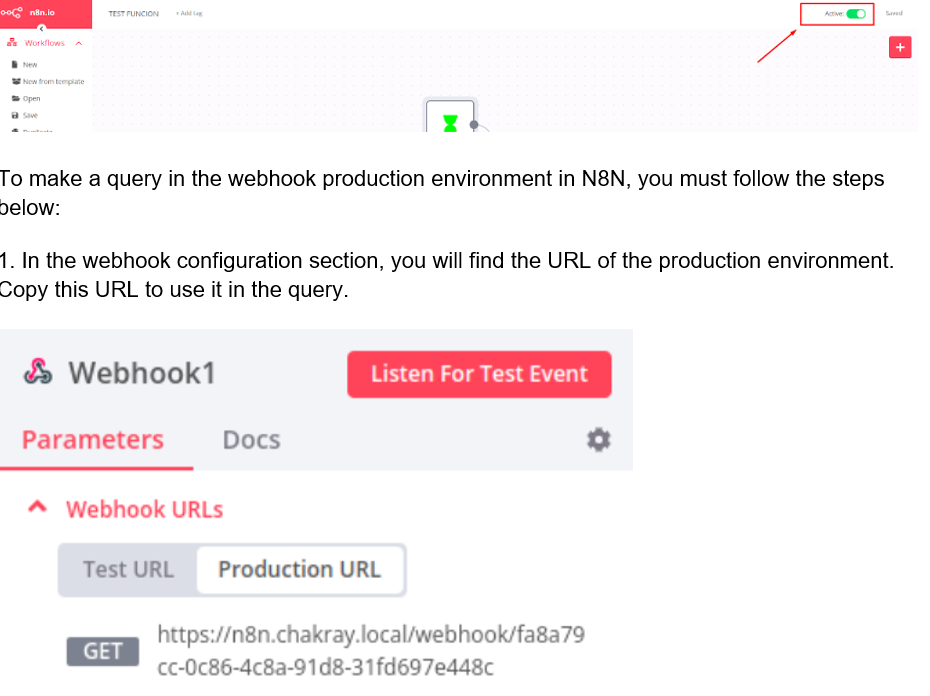Select the hourglass node on the canvas
Screen dimensions: 930x696
tap(450, 120)
